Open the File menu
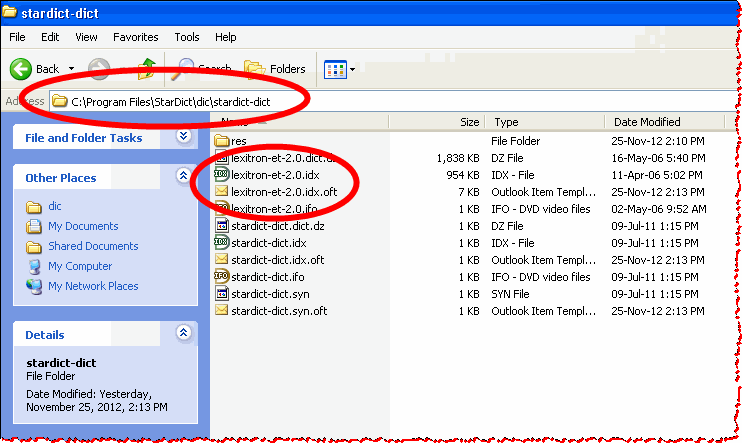This screenshot has height=443, width=742. point(18,37)
